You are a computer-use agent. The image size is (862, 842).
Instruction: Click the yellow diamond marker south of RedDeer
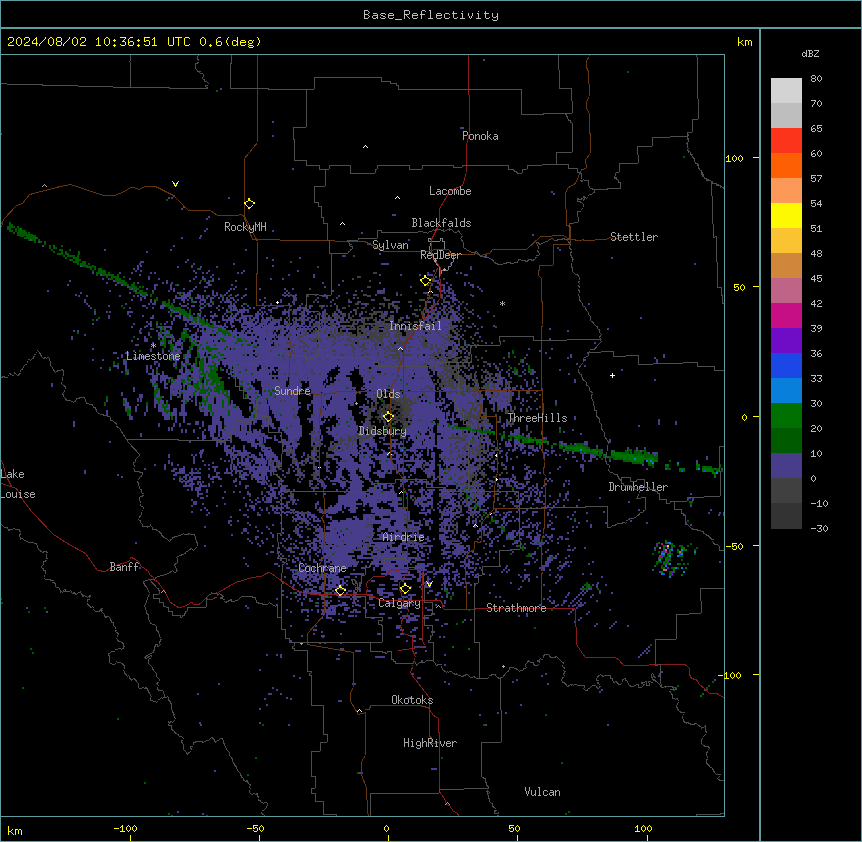click(426, 281)
